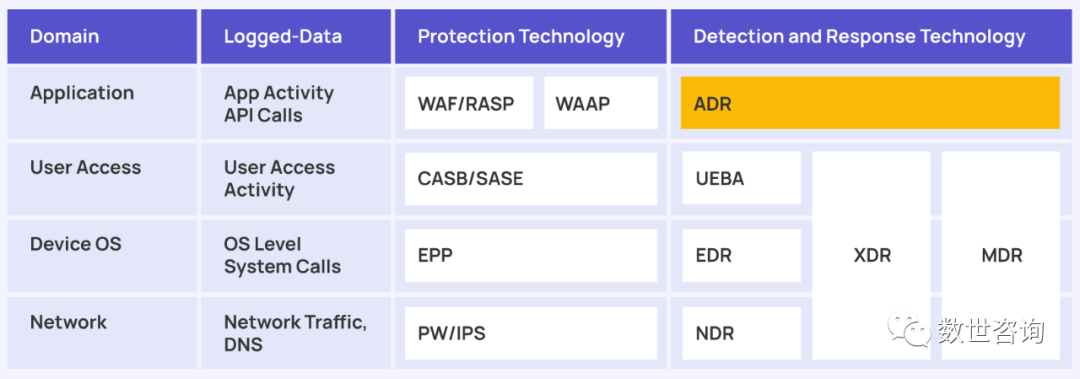
Task: Click the CASB/SASE cell
Action: (x=531, y=179)
